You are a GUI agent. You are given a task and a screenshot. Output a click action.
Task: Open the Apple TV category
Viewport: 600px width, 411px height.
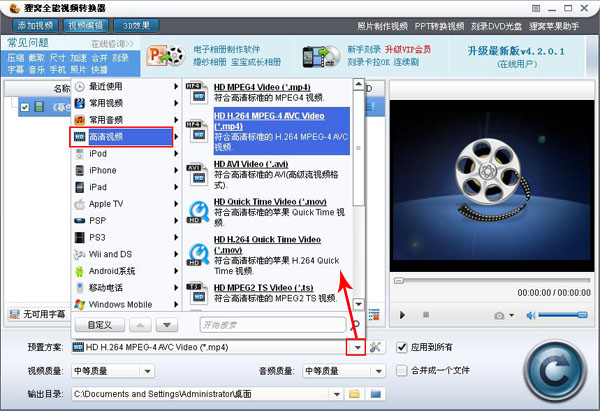[125, 204]
